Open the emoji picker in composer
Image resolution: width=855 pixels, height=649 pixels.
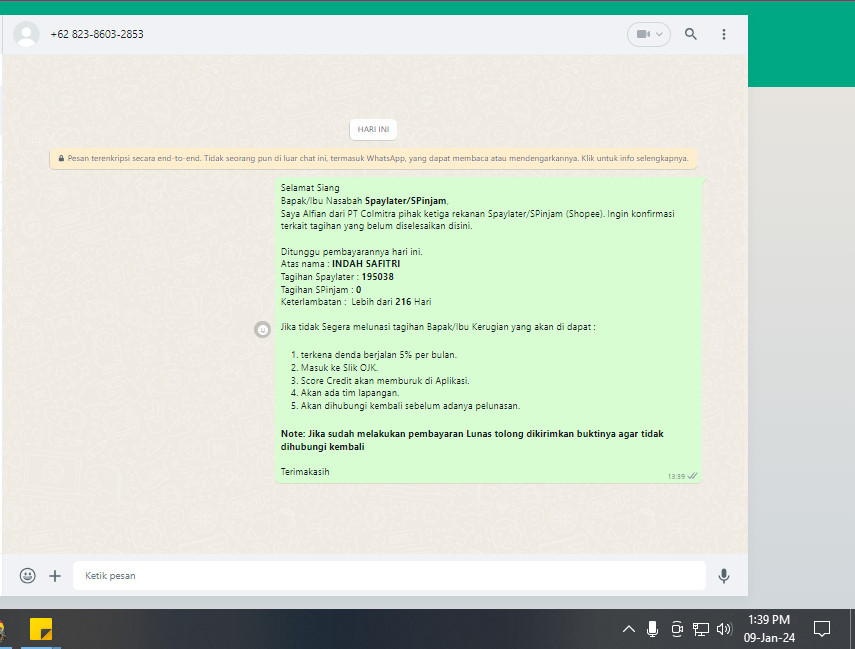click(x=28, y=575)
